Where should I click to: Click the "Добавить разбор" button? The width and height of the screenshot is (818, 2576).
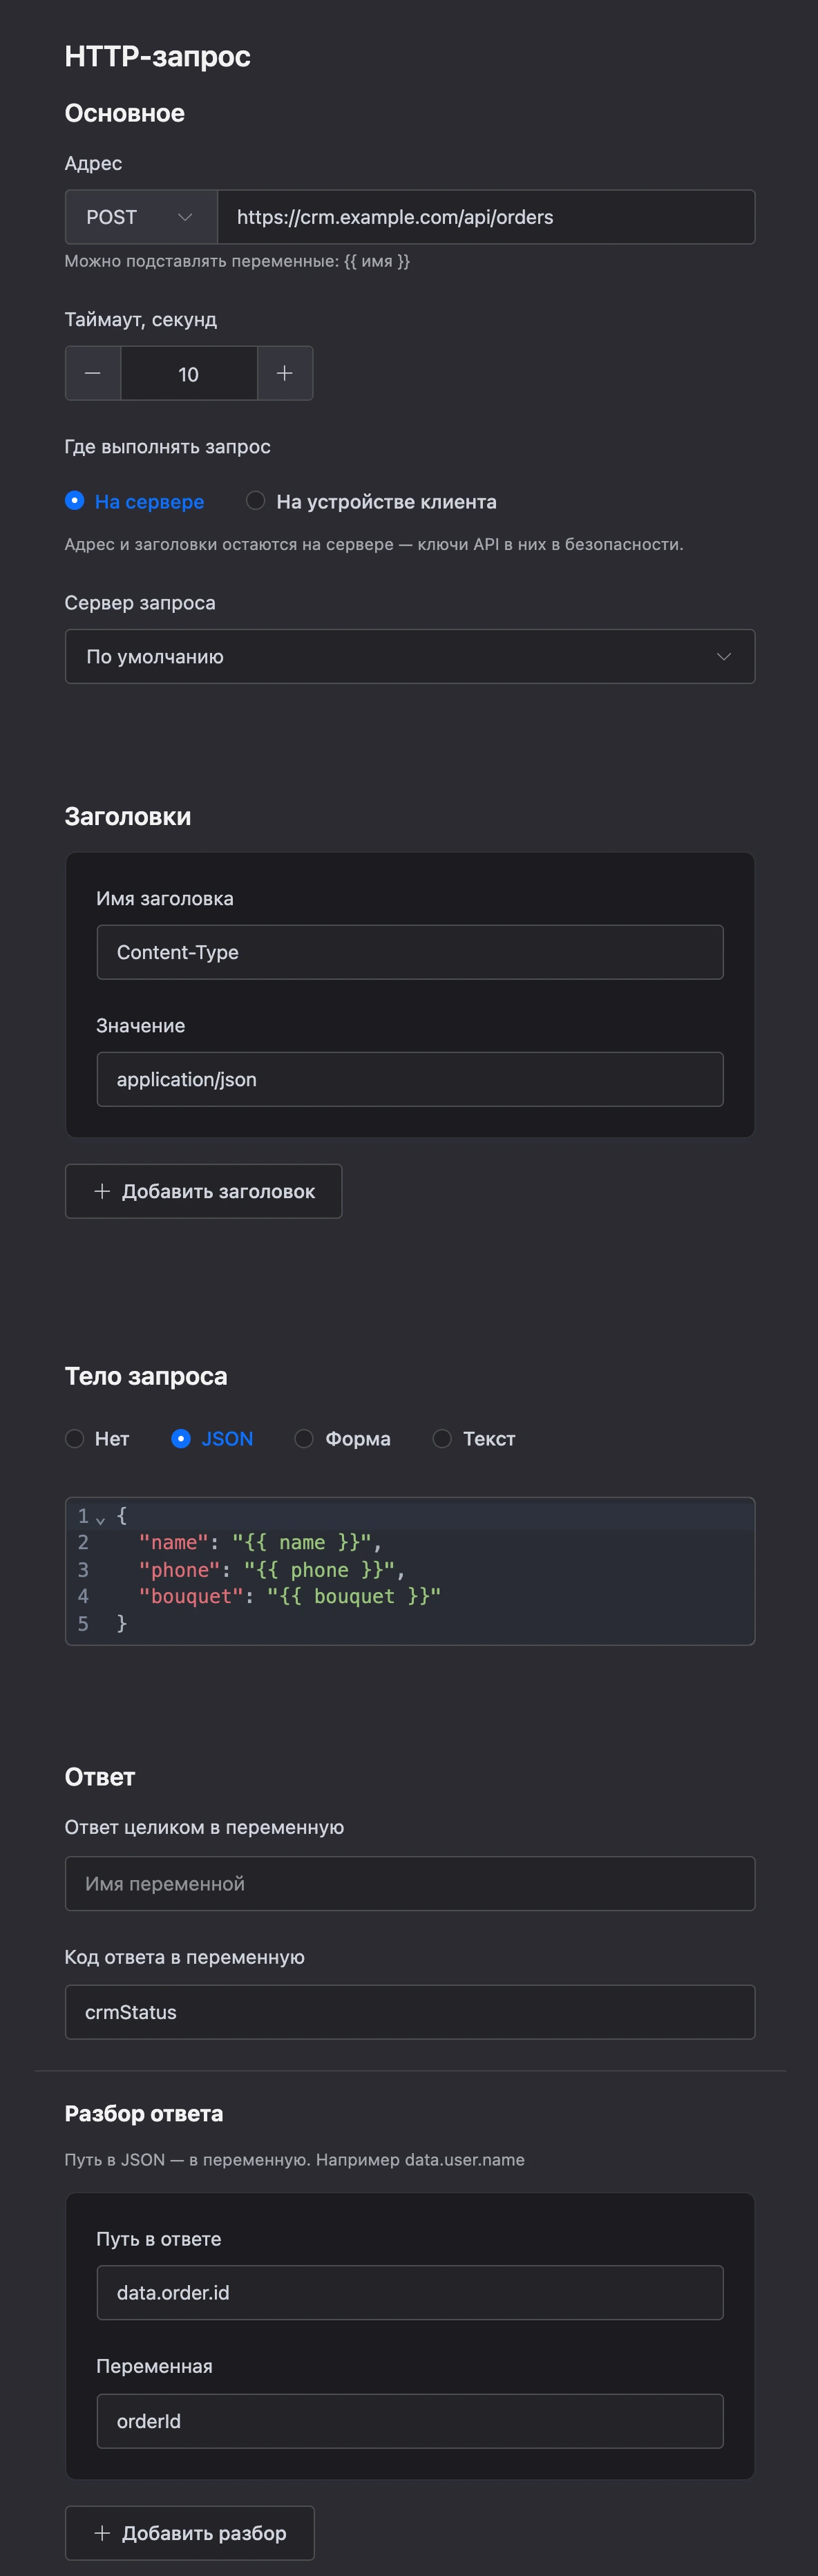point(190,2533)
